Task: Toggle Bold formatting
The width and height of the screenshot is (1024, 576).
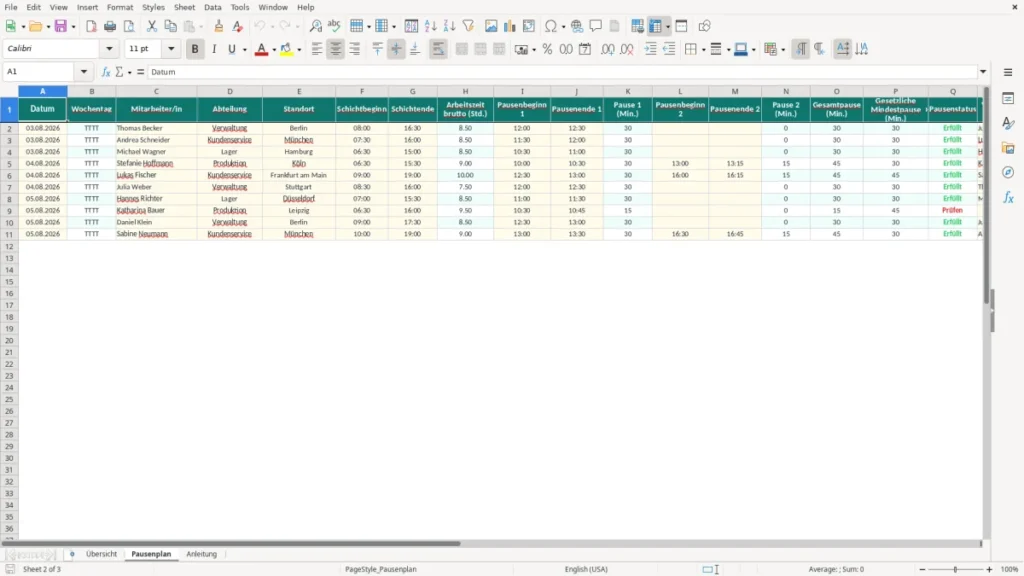Action: [195, 49]
